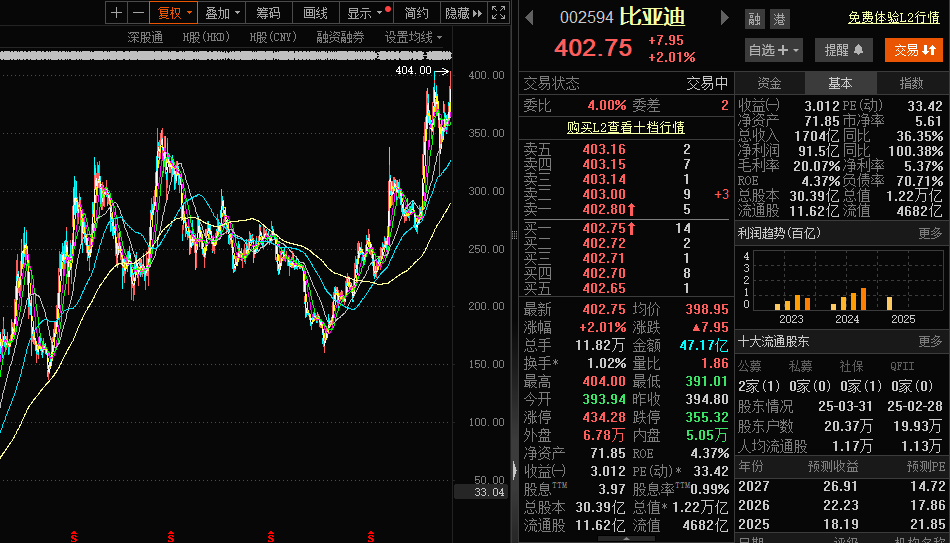
Task: Click the panel splitter collapse handle
Action: click(x=516, y=470)
